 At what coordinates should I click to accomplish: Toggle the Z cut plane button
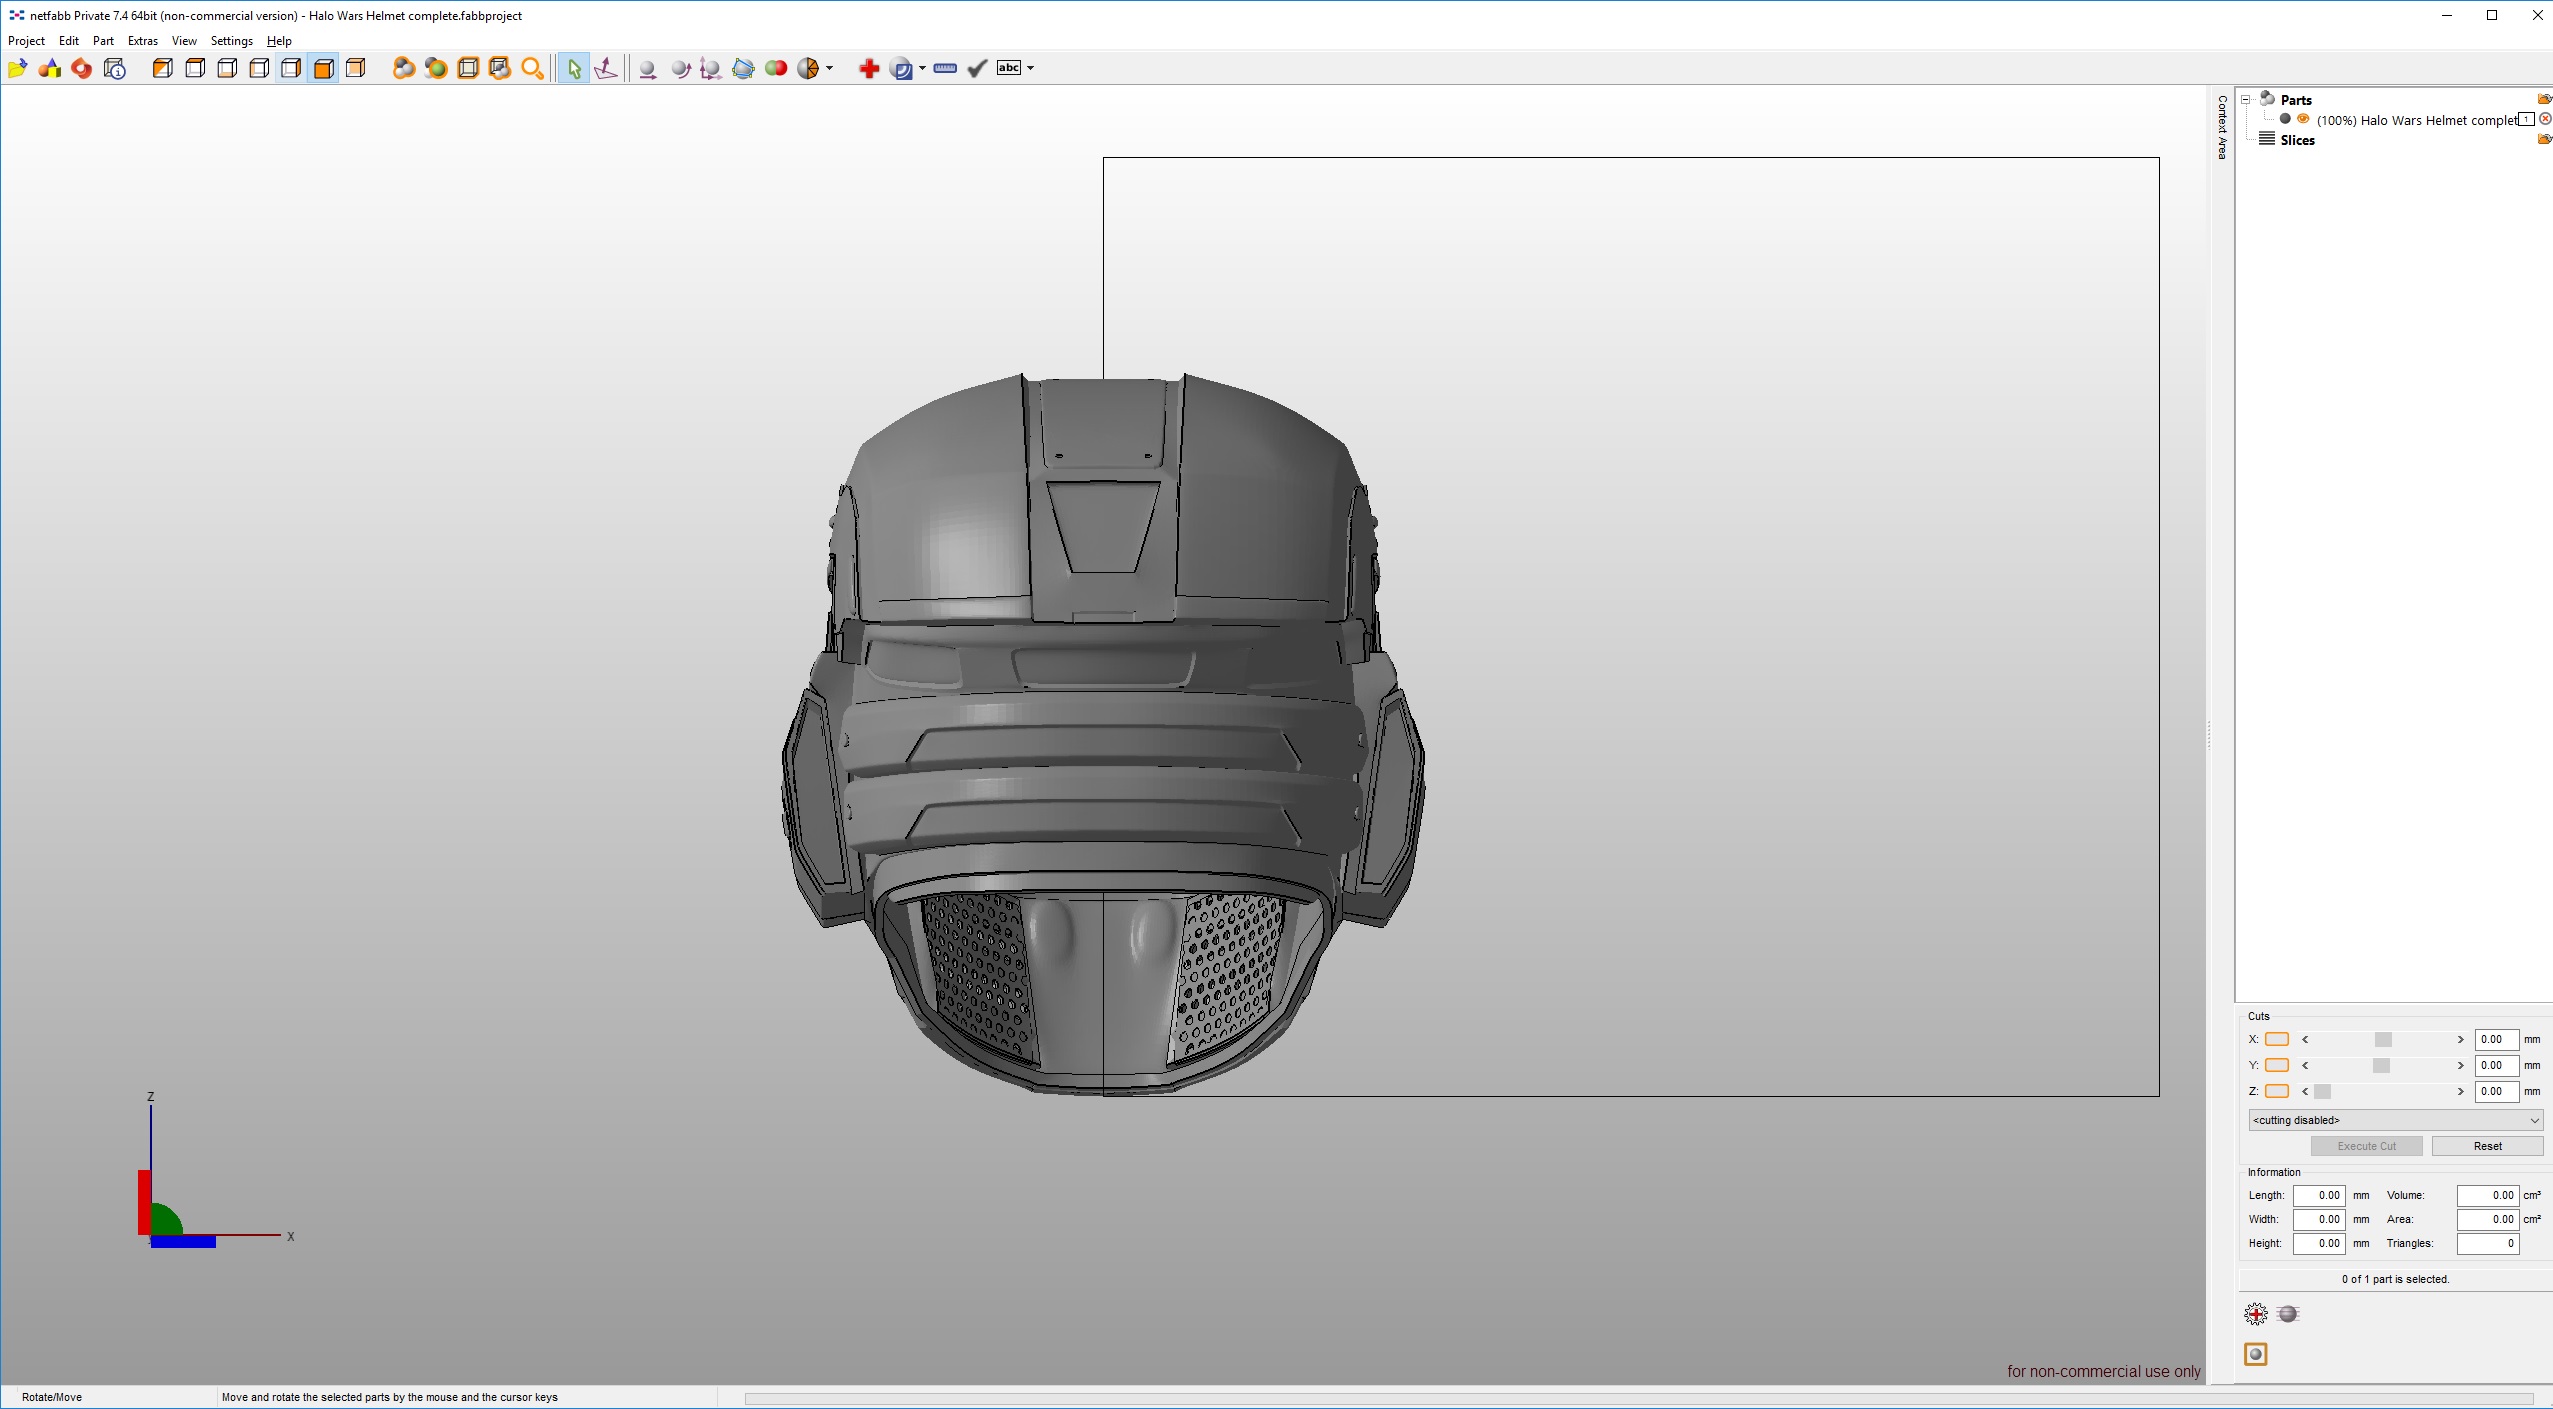[2277, 1091]
